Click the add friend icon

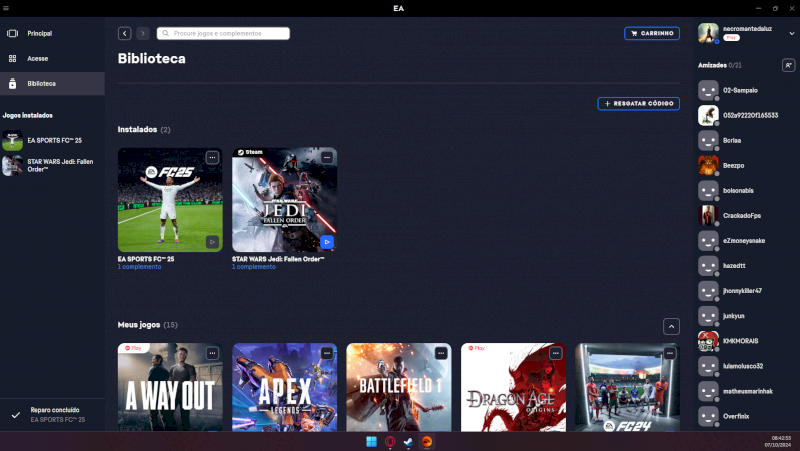[788, 65]
